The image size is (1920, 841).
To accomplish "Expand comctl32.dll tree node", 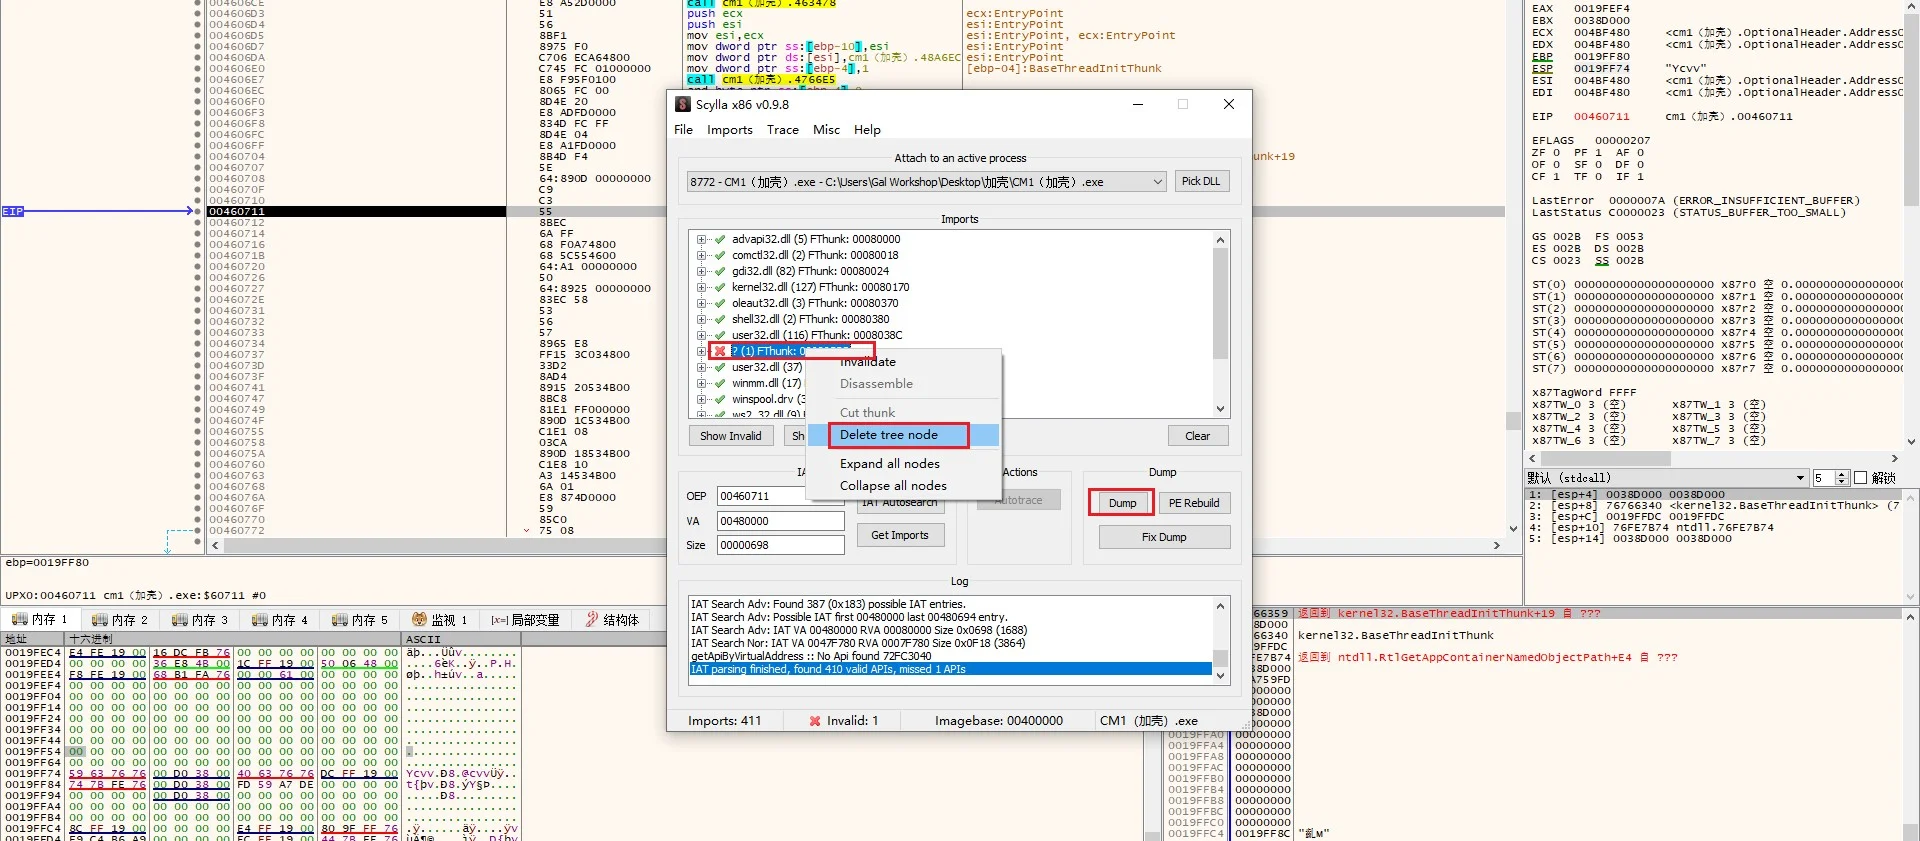I will tap(702, 255).
